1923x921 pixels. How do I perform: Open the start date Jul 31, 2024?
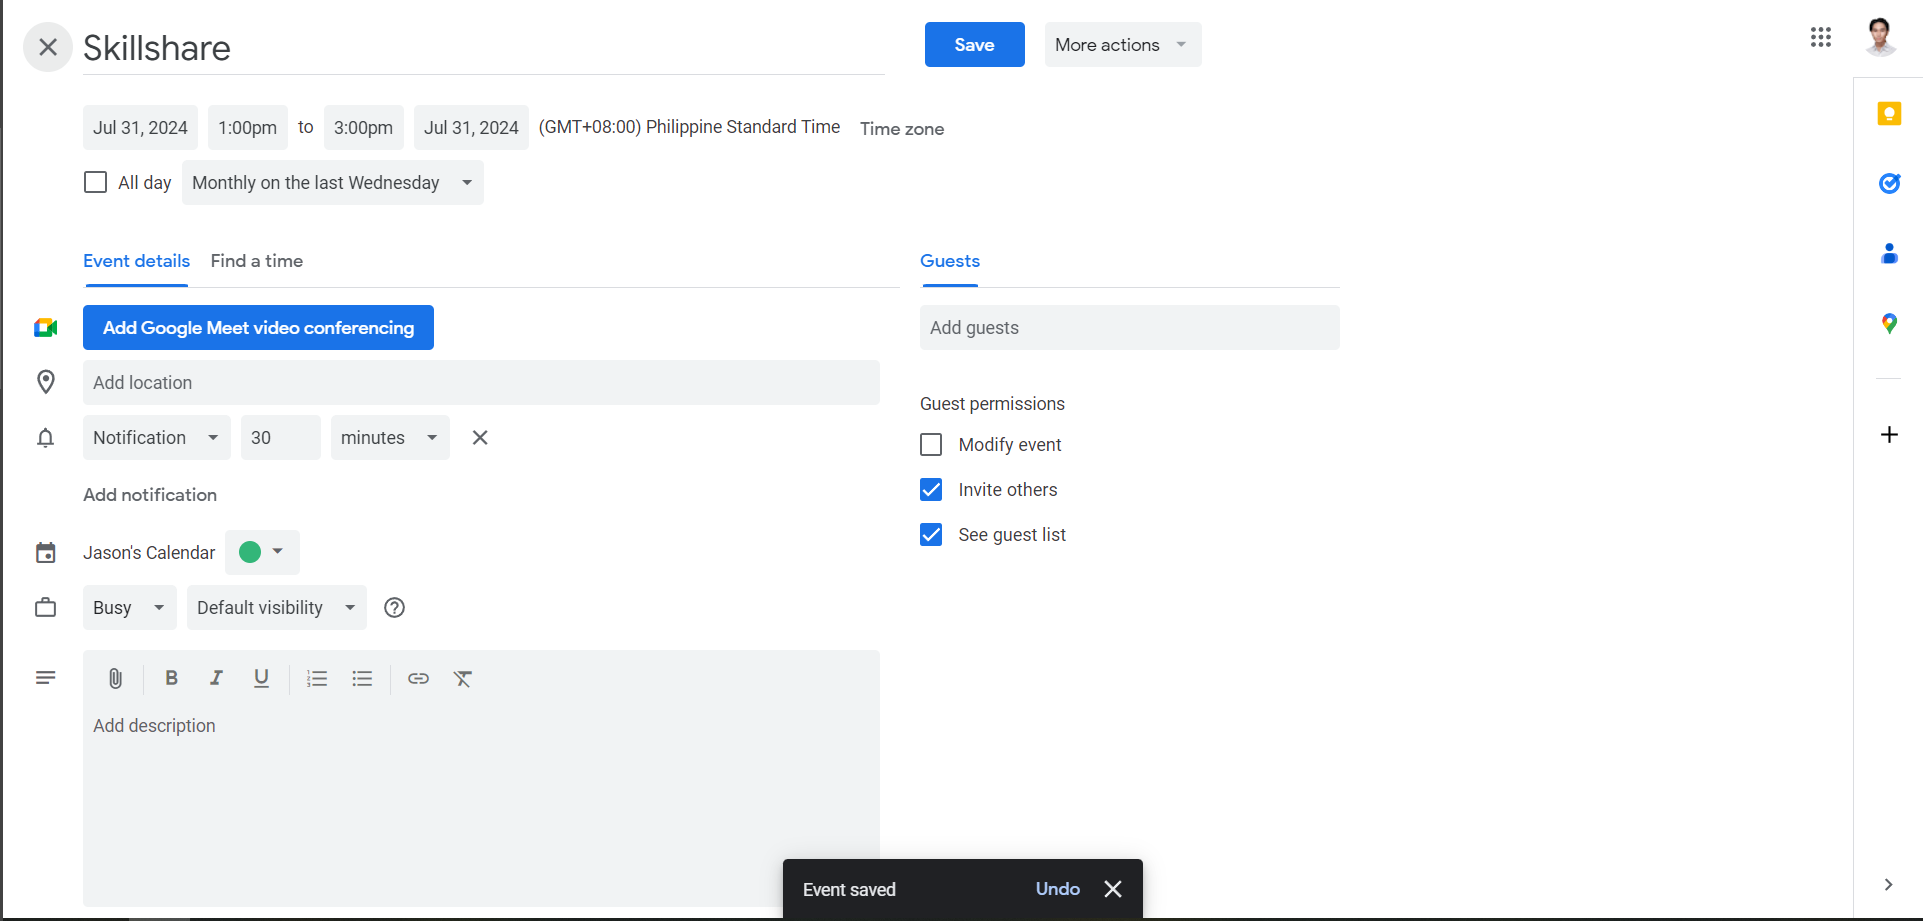tap(140, 128)
